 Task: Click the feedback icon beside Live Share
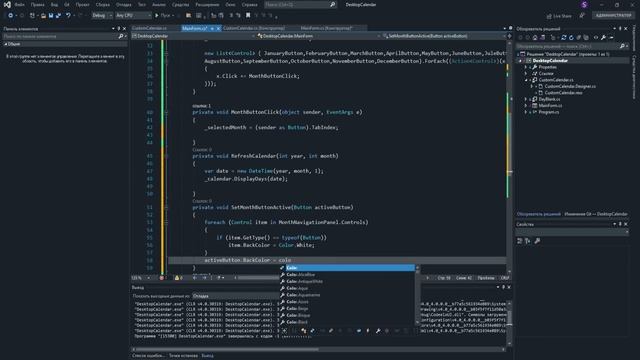(582, 16)
